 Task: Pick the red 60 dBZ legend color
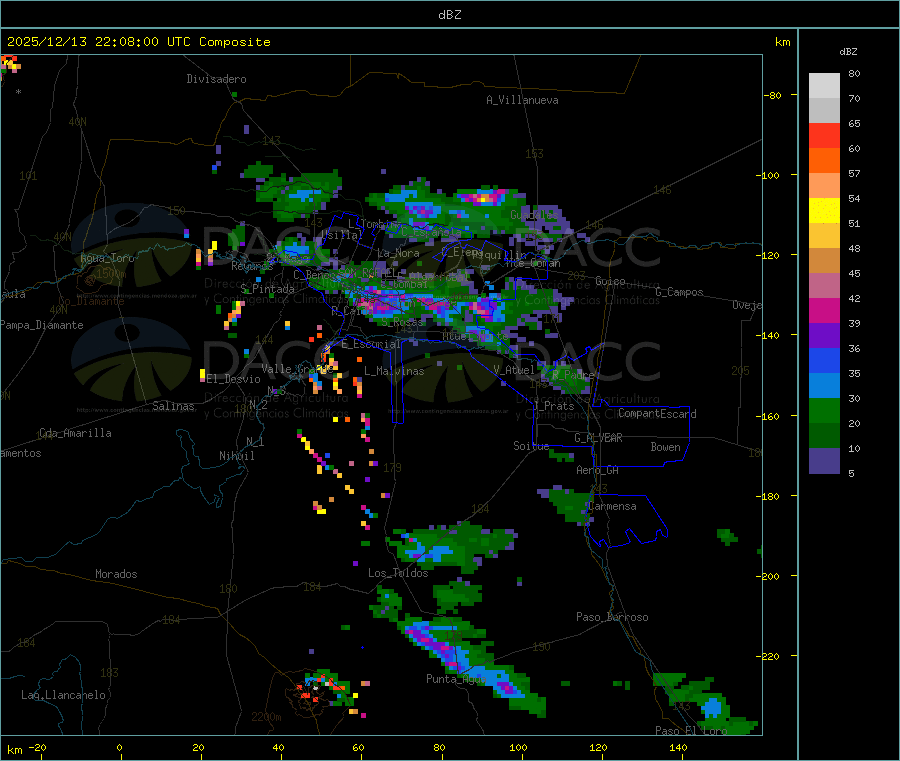click(824, 135)
